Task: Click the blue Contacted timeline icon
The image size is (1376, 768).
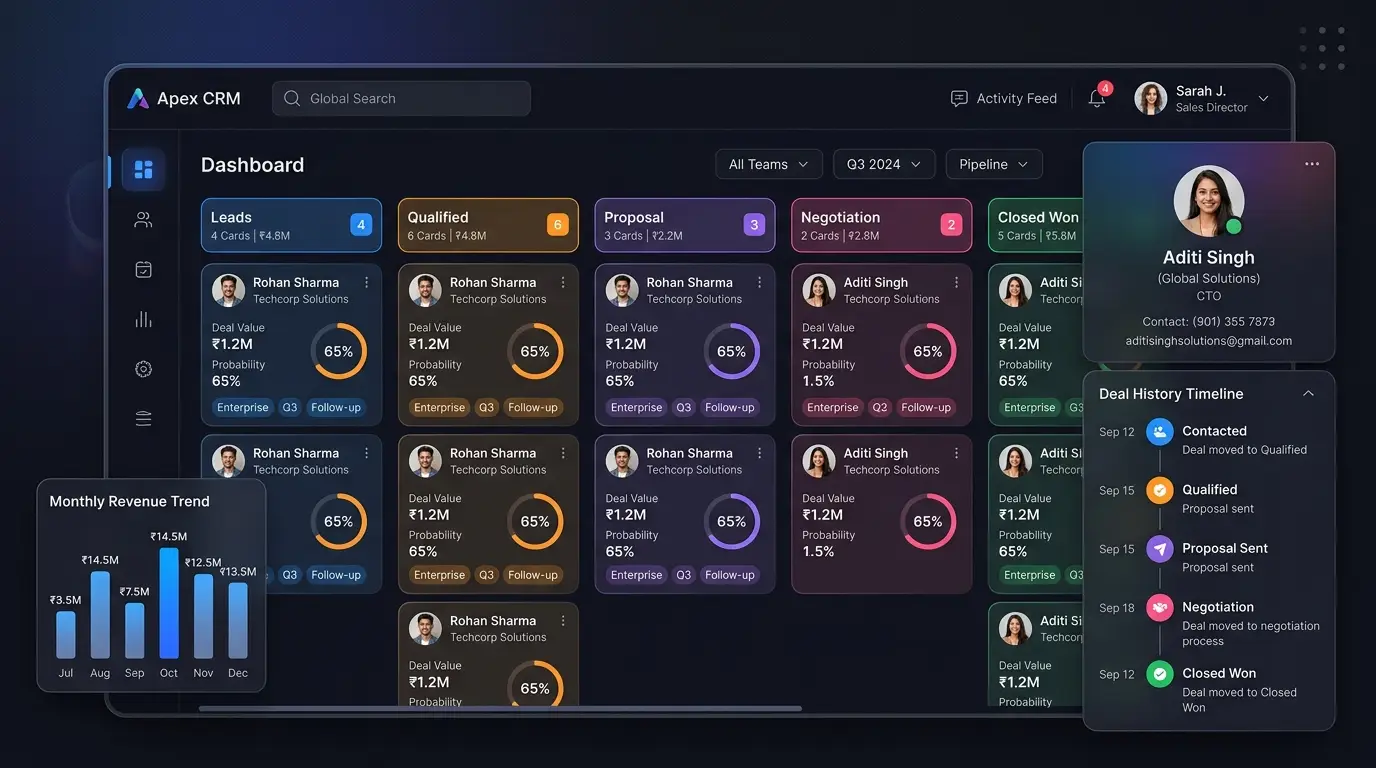Action: coord(1160,432)
